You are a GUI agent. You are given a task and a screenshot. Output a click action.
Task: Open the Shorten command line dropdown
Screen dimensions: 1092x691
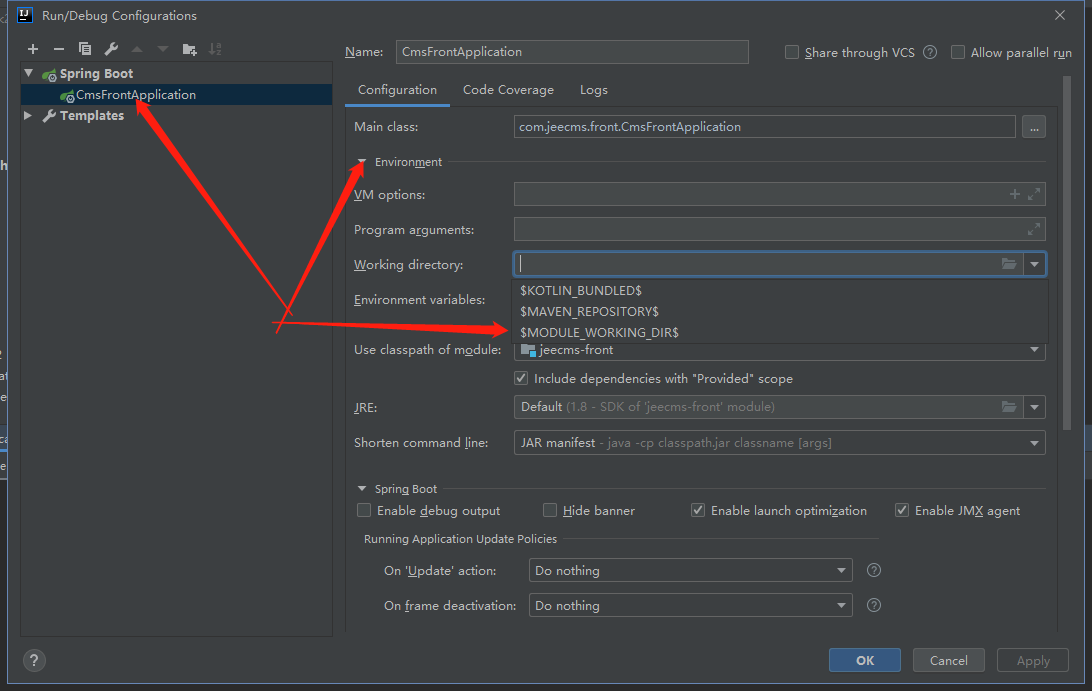pos(1034,442)
